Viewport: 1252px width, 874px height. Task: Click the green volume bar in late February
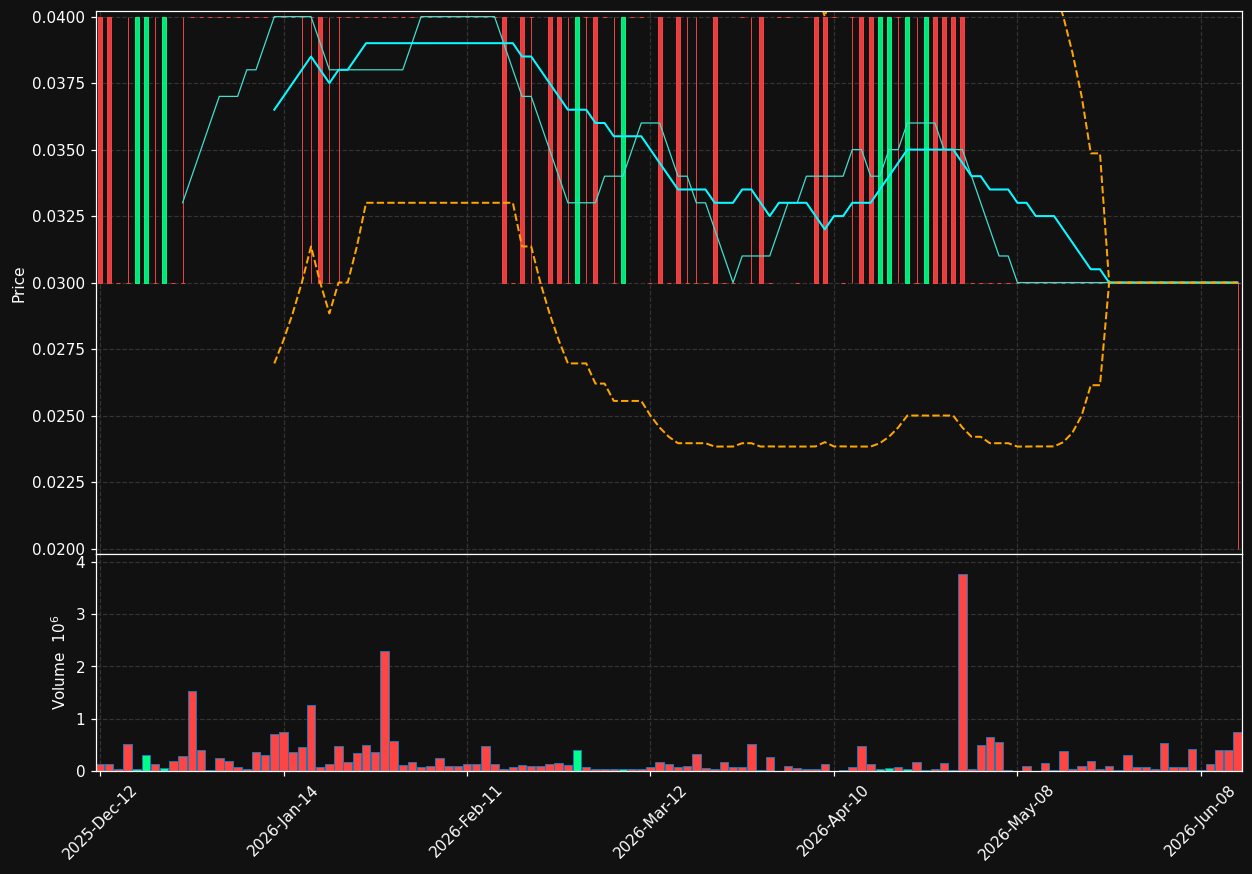point(577,760)
